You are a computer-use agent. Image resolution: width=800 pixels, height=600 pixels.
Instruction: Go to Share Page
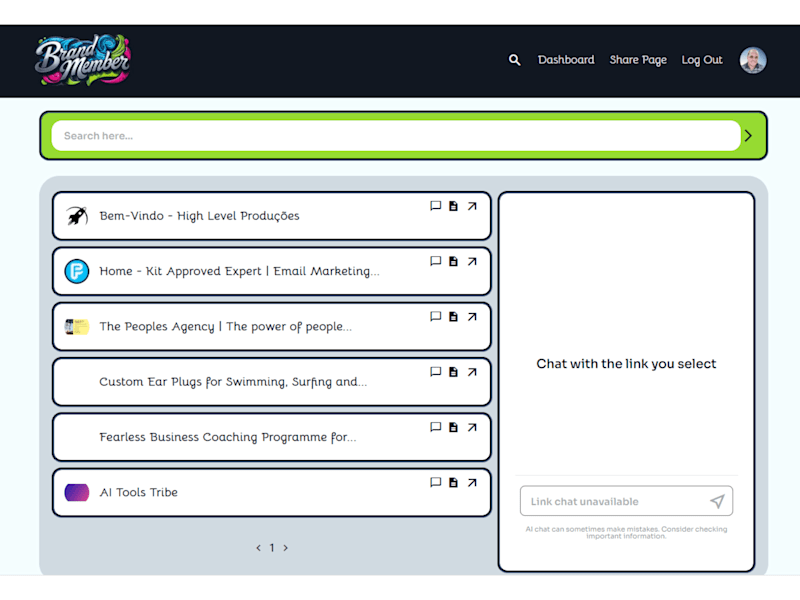(638, 60)
